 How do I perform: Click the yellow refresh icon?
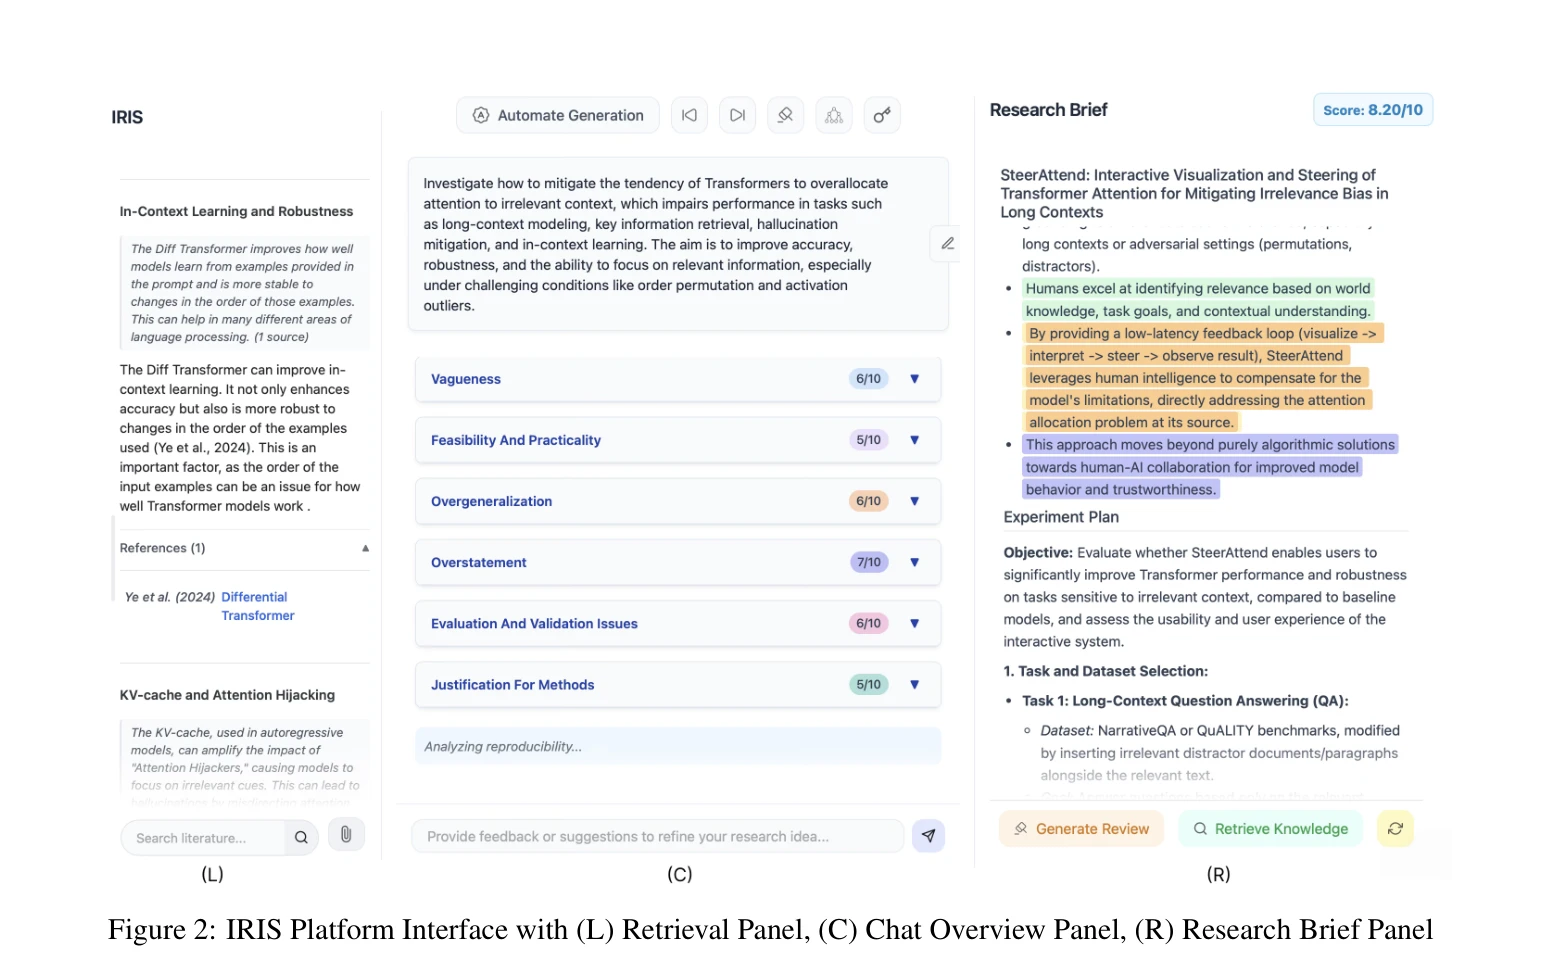click(x=1395, y=828)
